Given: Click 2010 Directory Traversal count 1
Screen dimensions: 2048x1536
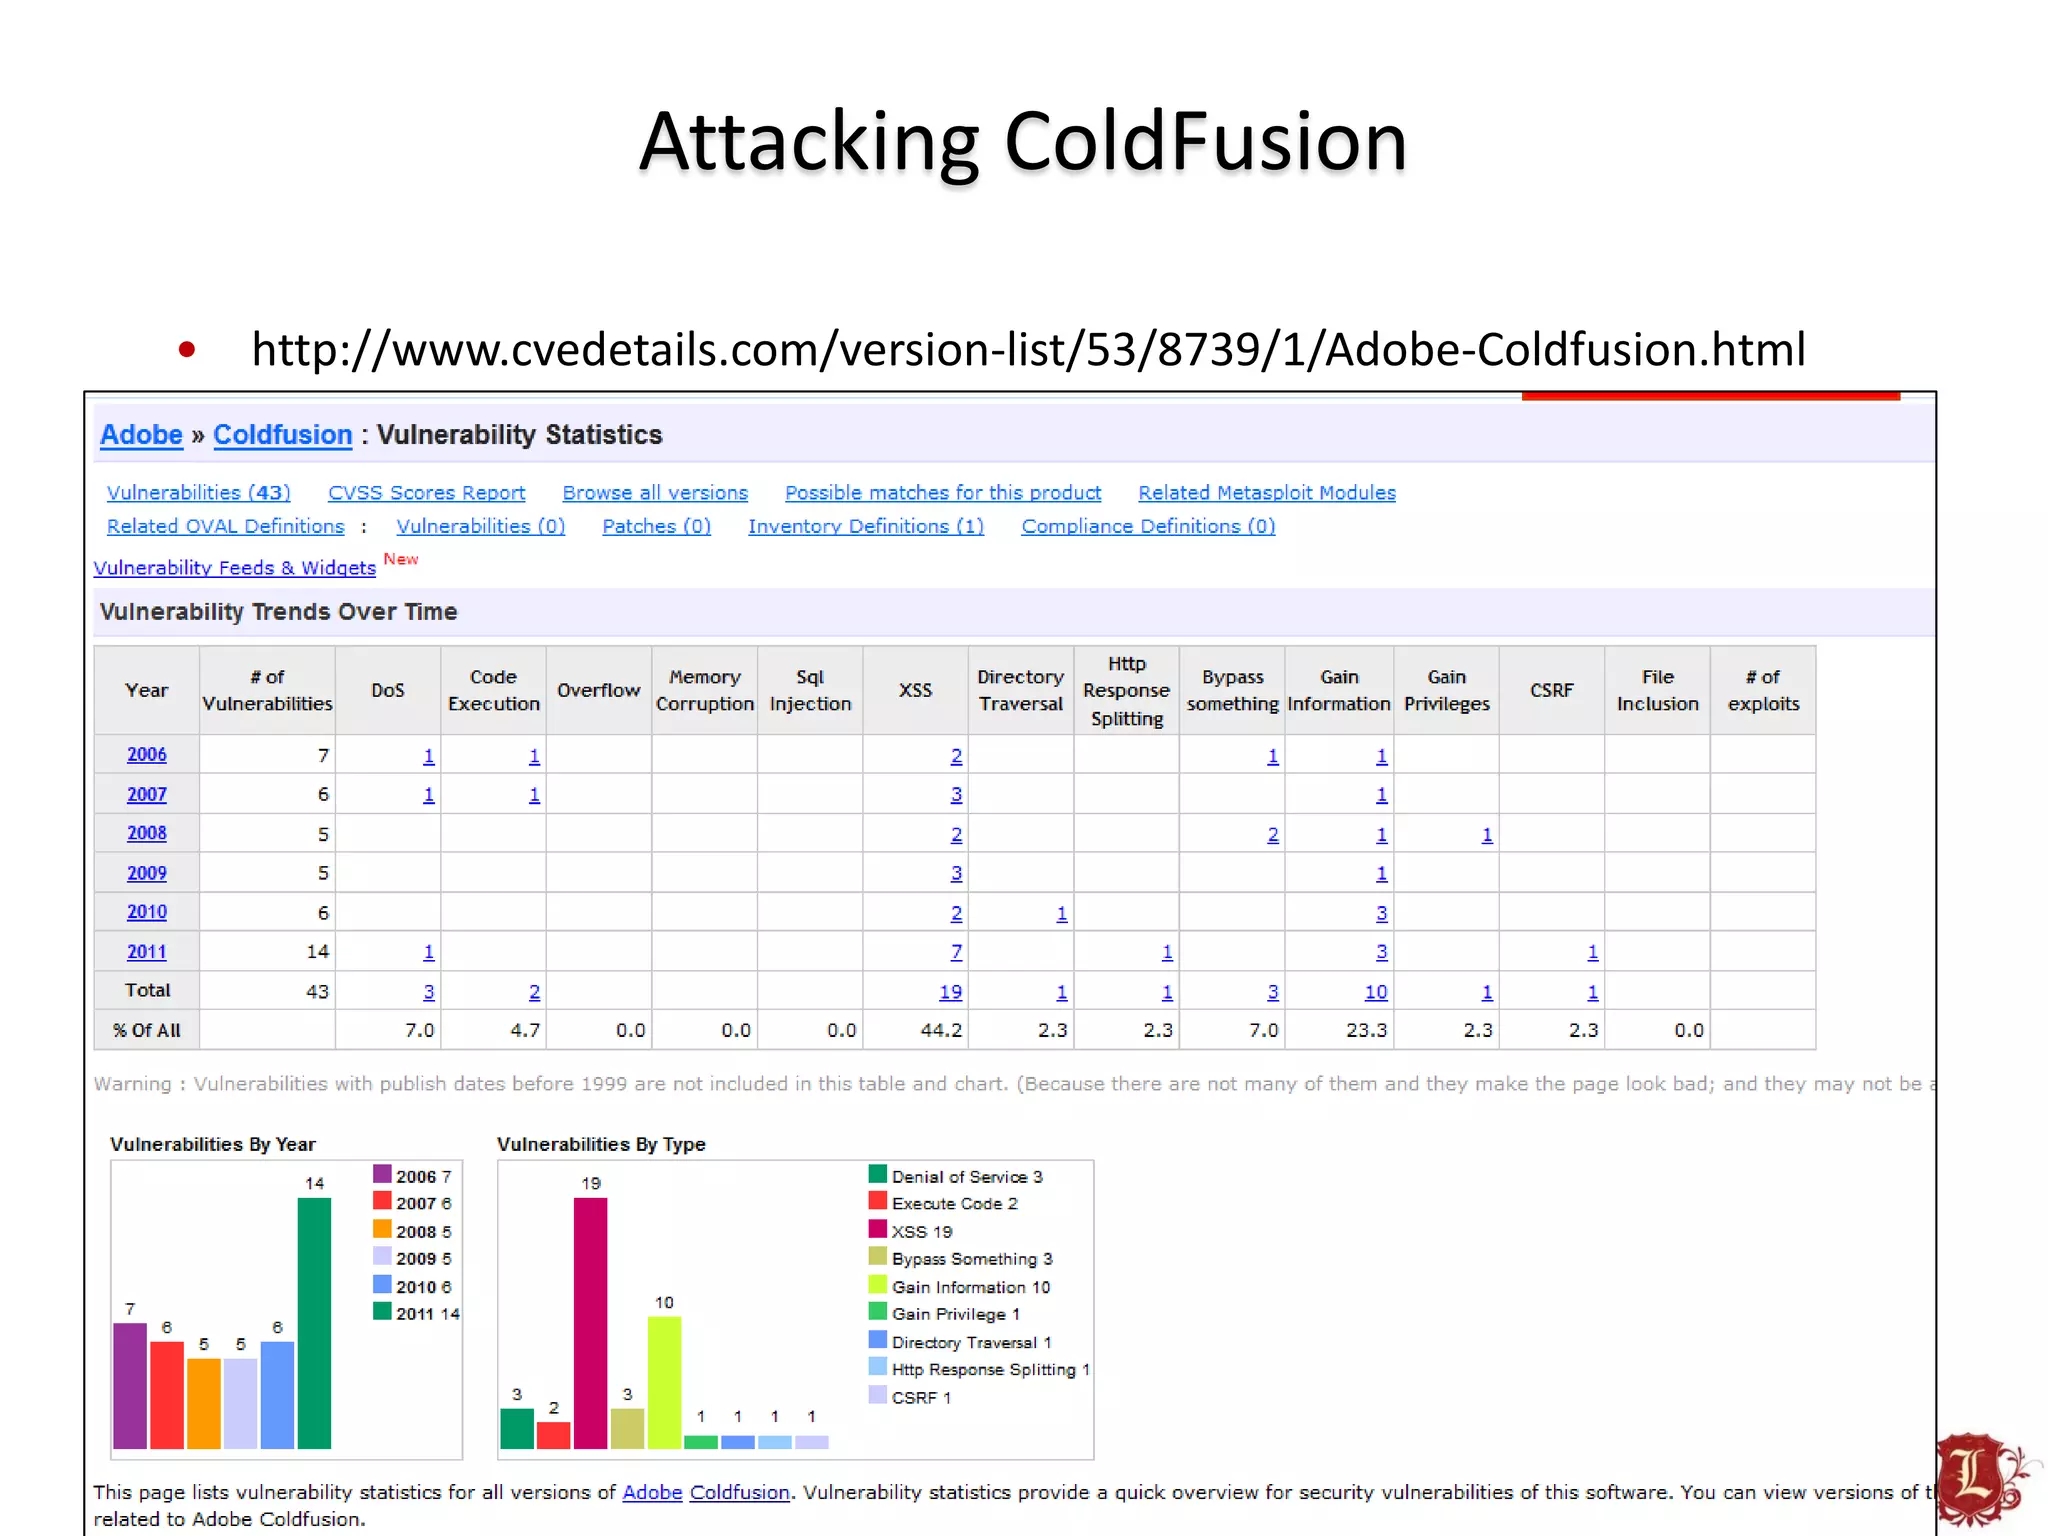Looking at the screenshot, I should [x=1062, y=913].
